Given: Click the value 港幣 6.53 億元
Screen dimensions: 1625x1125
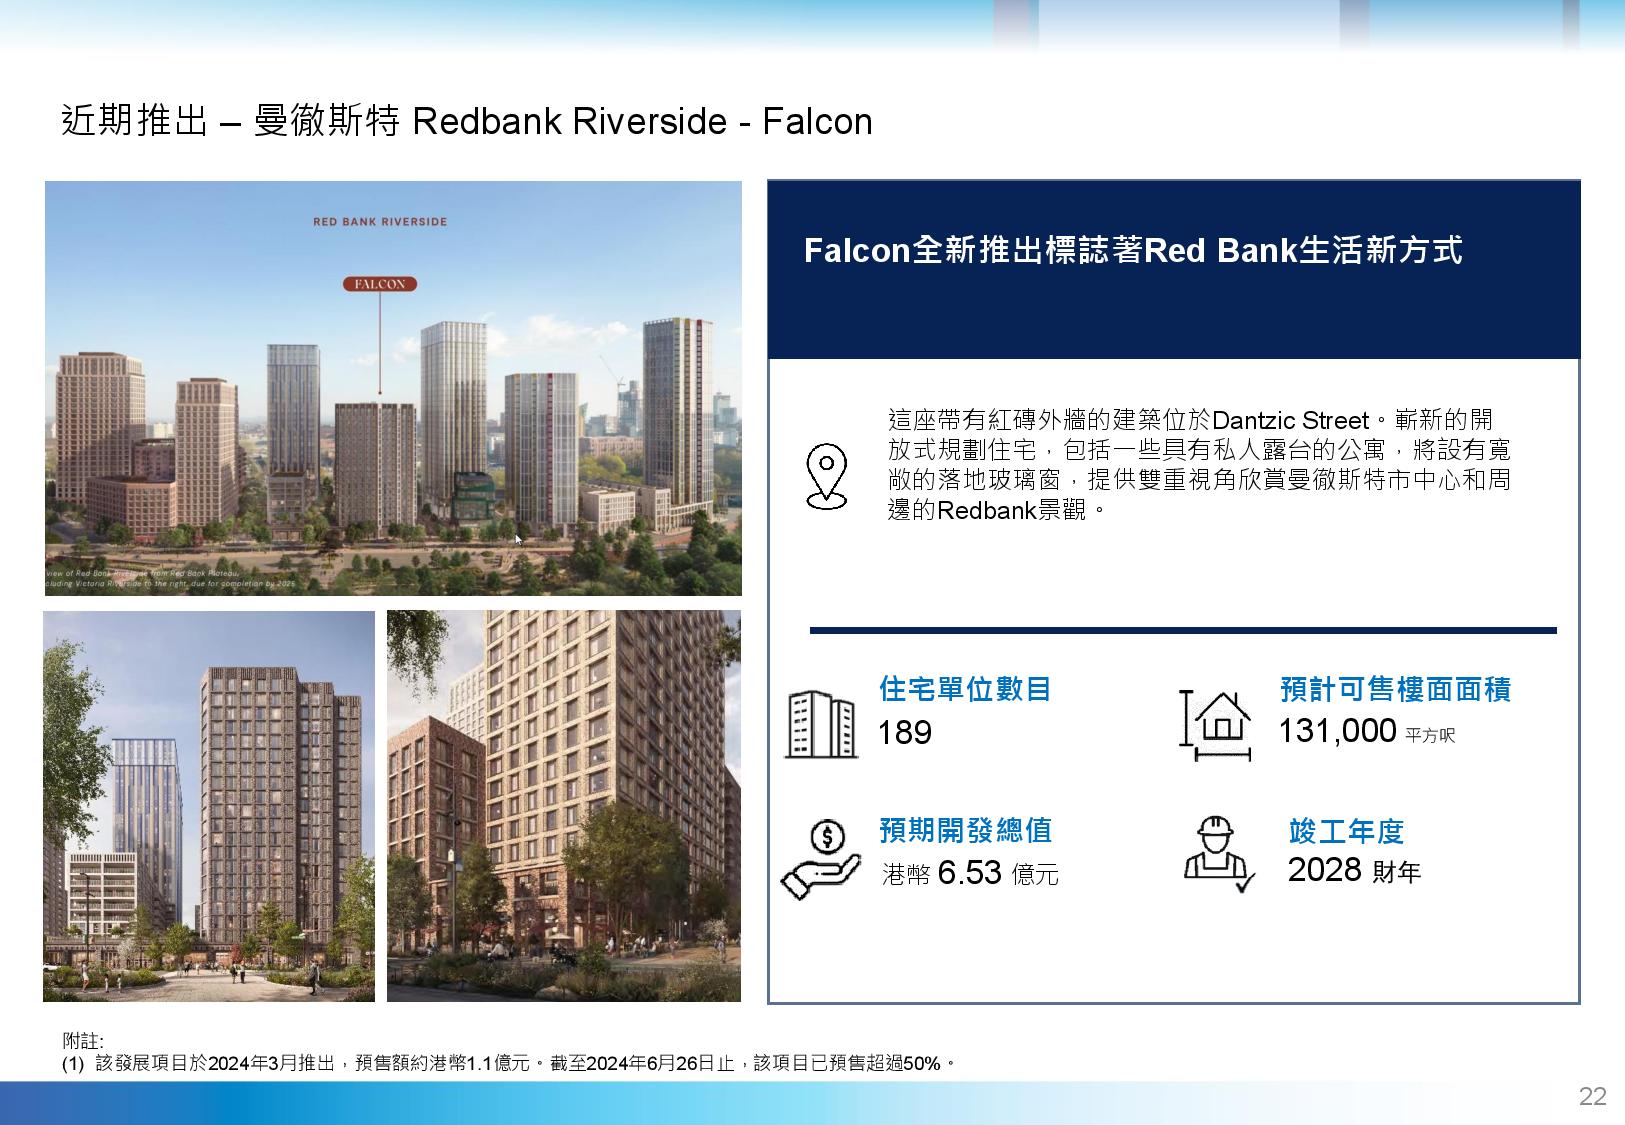Looking at the screenshot, I should 970,873.
